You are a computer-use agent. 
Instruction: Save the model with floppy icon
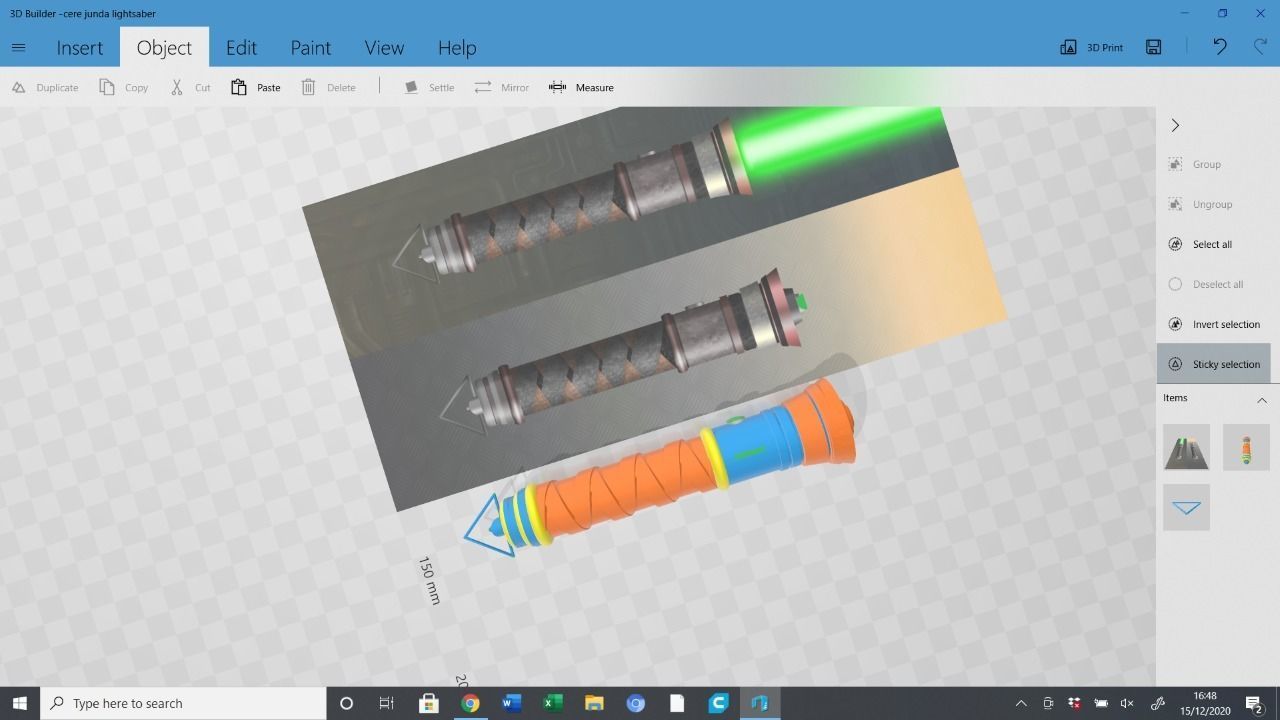coord(1154,47)
